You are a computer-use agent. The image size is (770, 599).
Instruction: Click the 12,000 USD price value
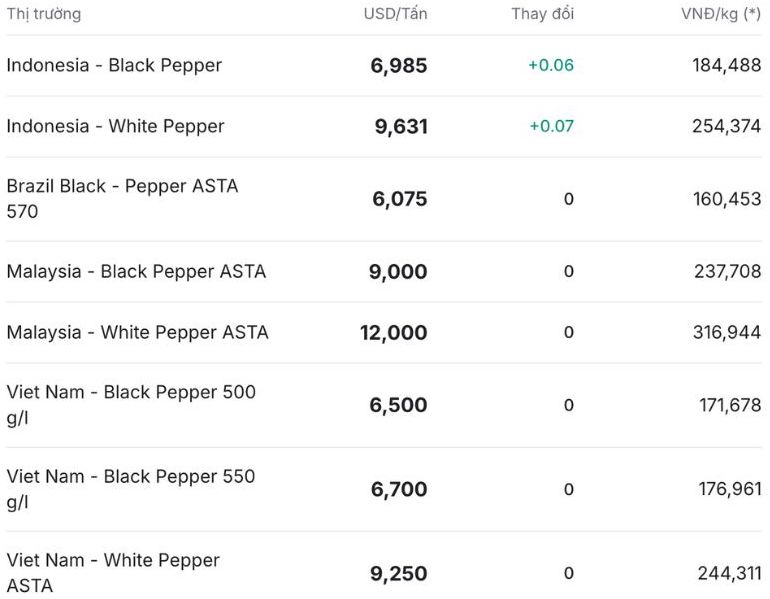point(393,333)
